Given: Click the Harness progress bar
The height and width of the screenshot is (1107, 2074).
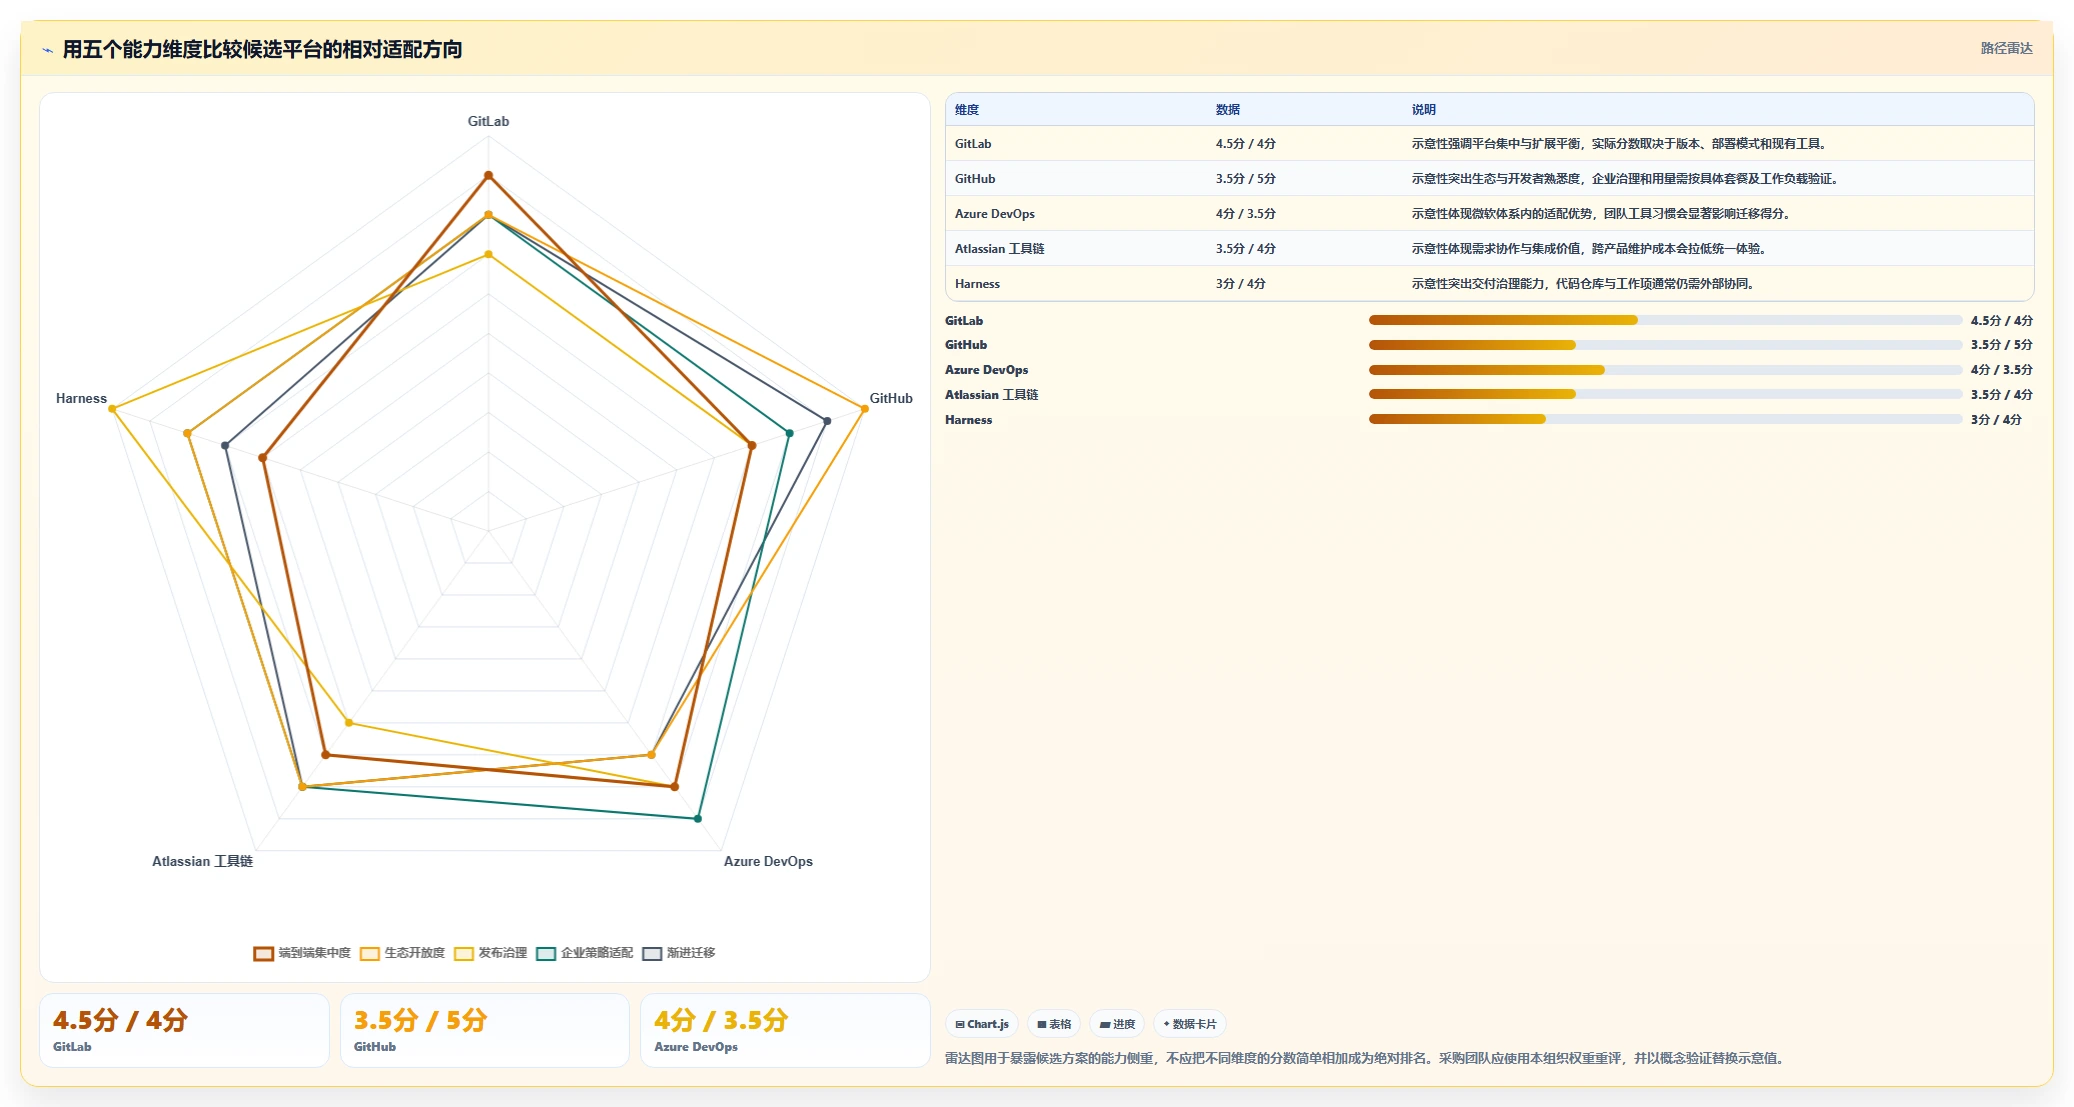Looking at the screenshot, I should coord(1666,419).
